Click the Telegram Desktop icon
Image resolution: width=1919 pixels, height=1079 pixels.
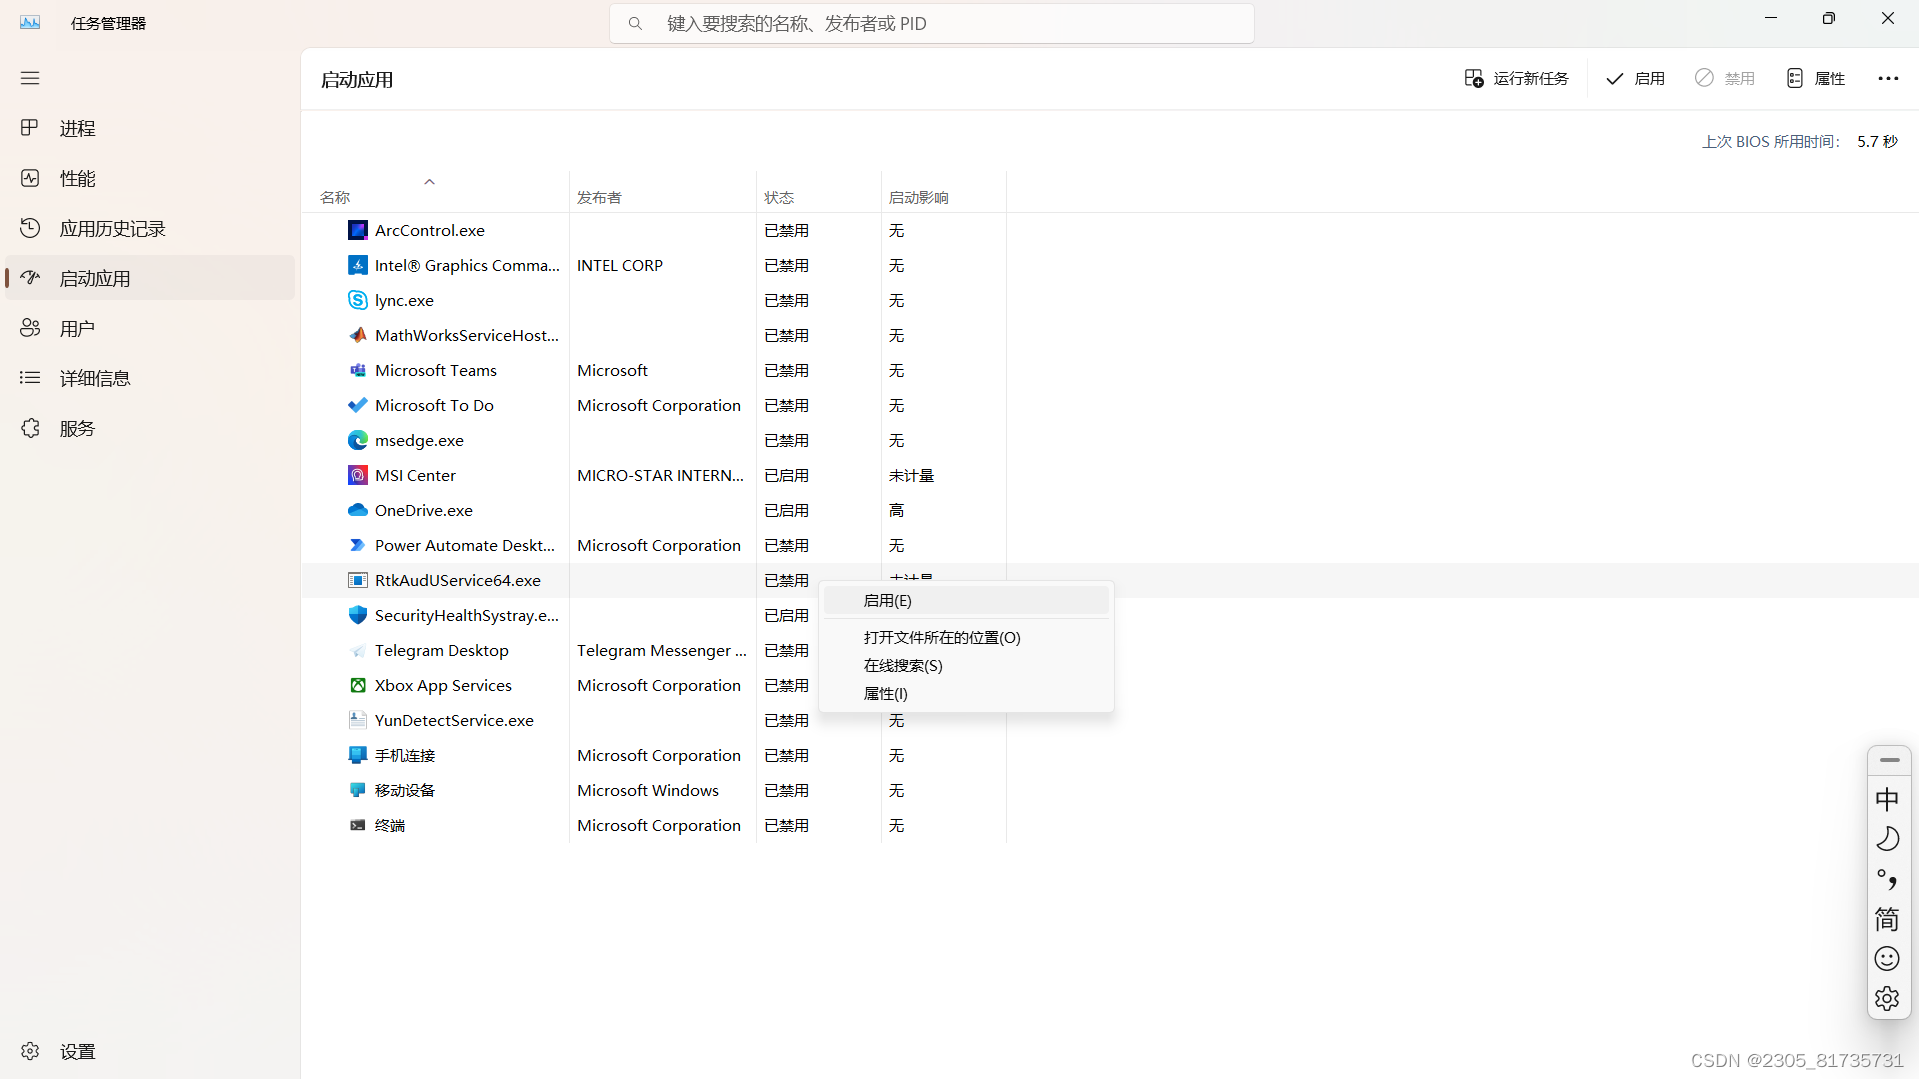[x=357, y=650]
